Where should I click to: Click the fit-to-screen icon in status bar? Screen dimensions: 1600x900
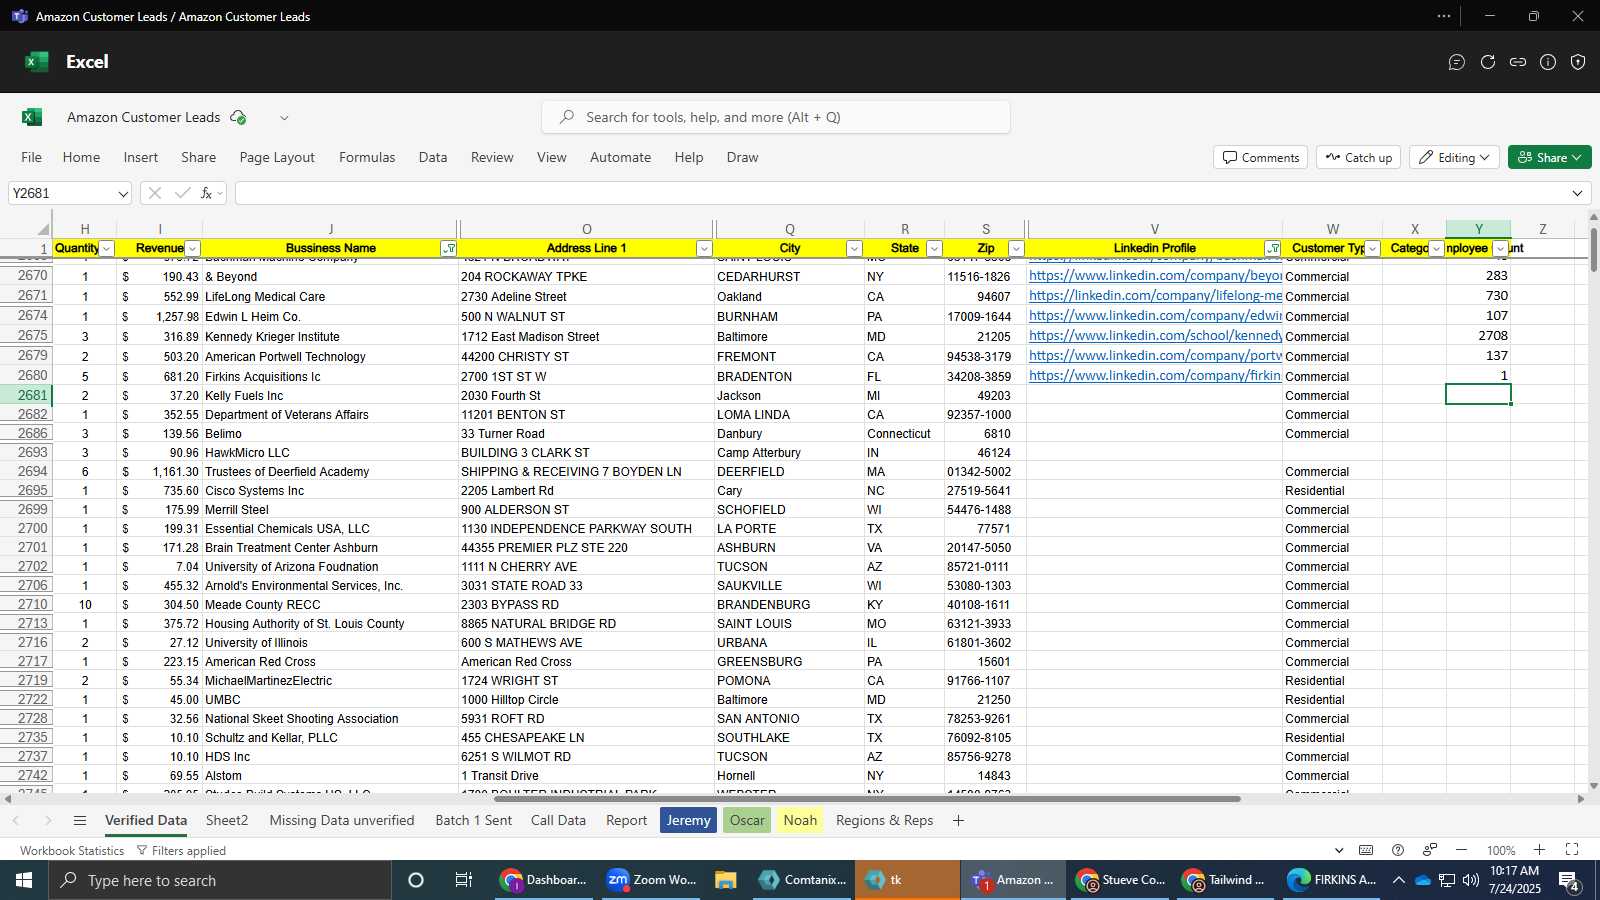pyautogui.click(x=1572, y=850)
